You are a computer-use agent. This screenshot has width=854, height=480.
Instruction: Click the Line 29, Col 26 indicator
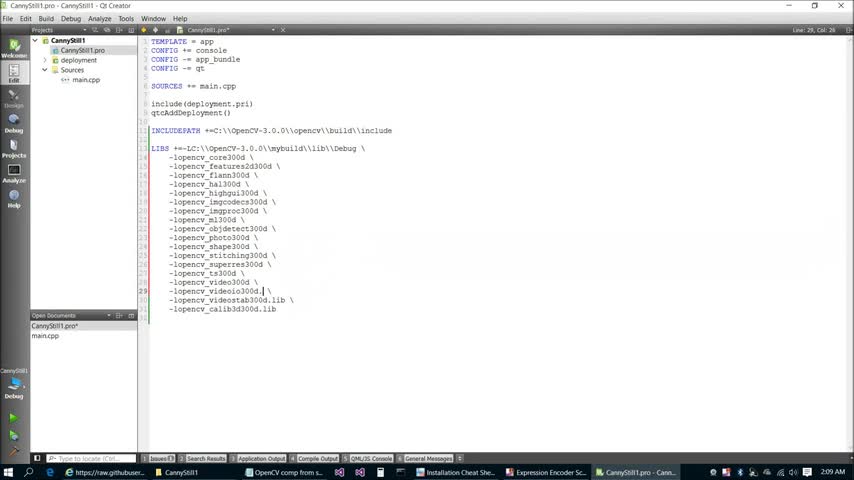(x=814, y=30)
